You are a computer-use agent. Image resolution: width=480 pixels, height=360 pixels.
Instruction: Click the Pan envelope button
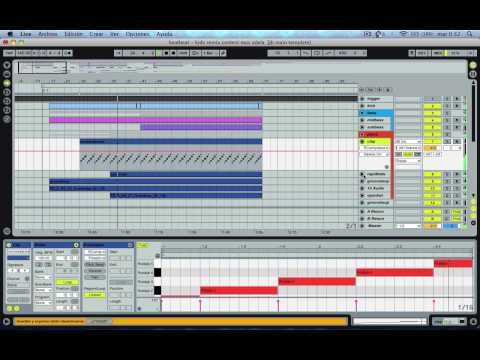[x=95, y=277]
